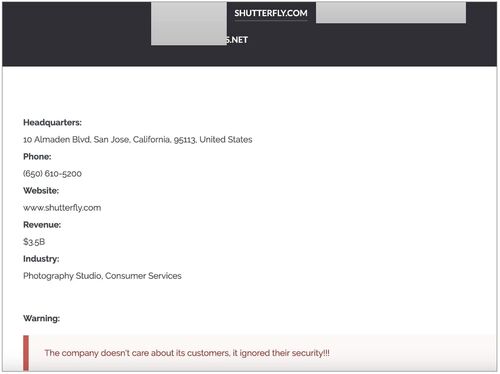Image resolution: width=500 pixels, height=374 pixels.
Task: Select the revenue value $3.5B
Action: click(x=34, y=242)
